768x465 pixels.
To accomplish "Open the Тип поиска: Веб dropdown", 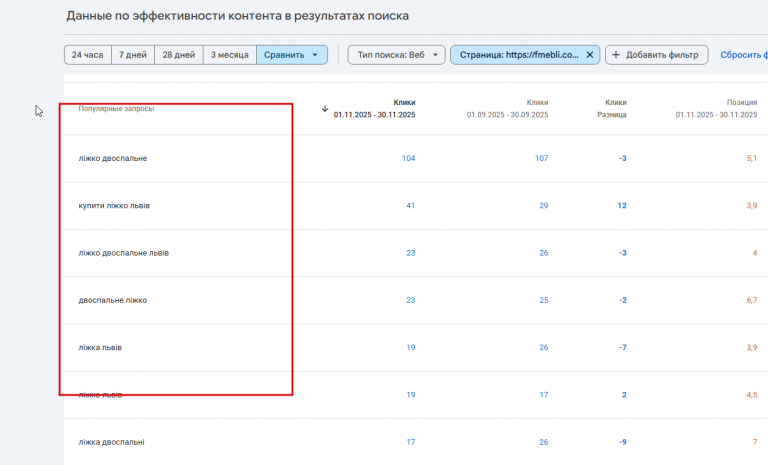I will pyautogui.click(x=396, y=55).
